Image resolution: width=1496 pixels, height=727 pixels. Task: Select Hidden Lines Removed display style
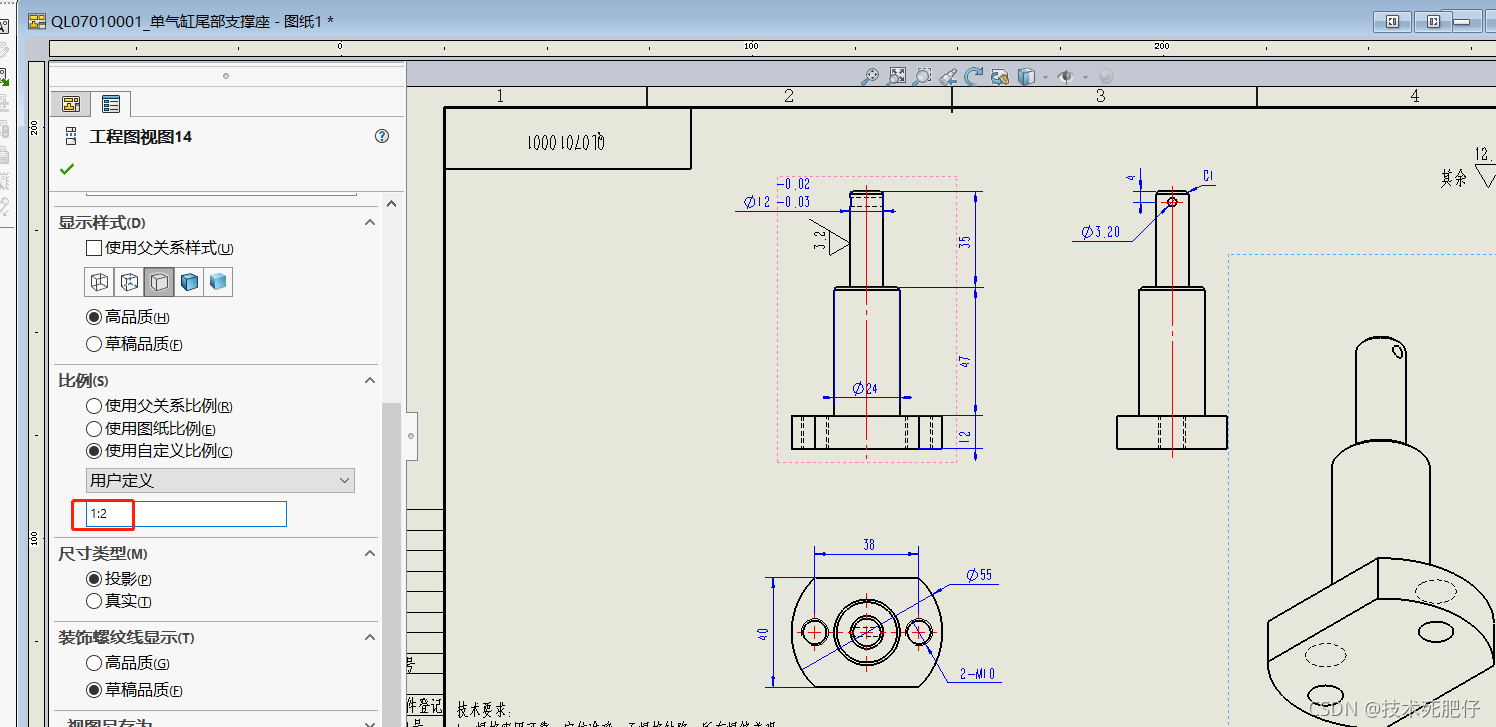tap(159, 282)
